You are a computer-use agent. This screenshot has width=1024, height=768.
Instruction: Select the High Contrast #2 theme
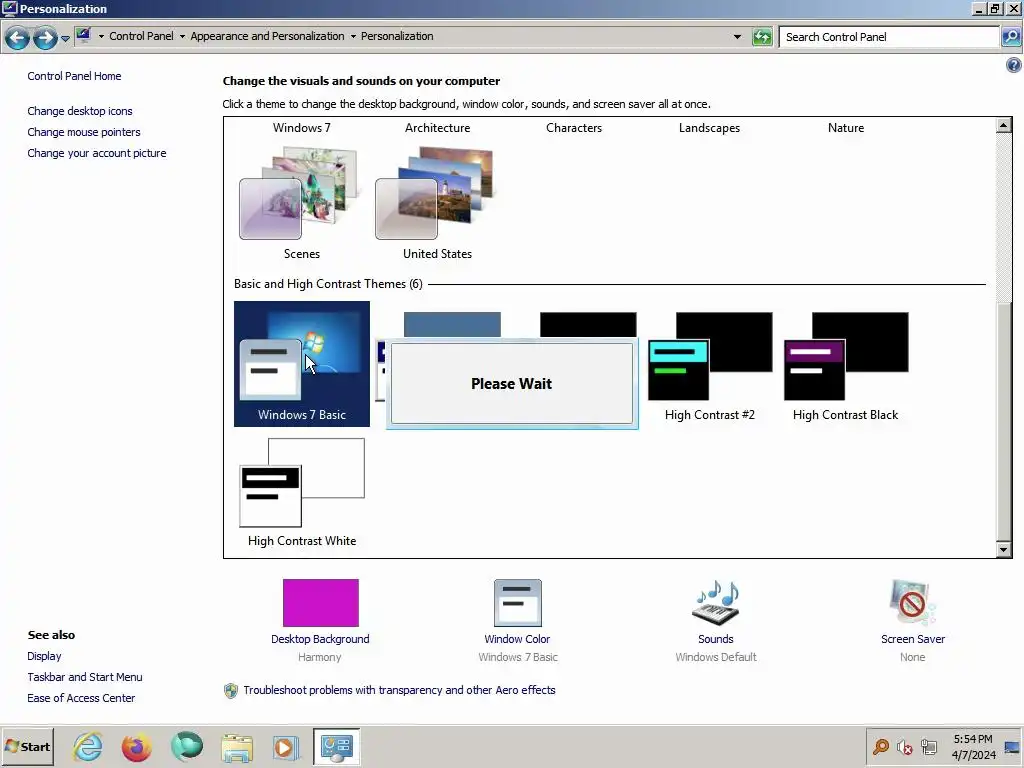710,364
